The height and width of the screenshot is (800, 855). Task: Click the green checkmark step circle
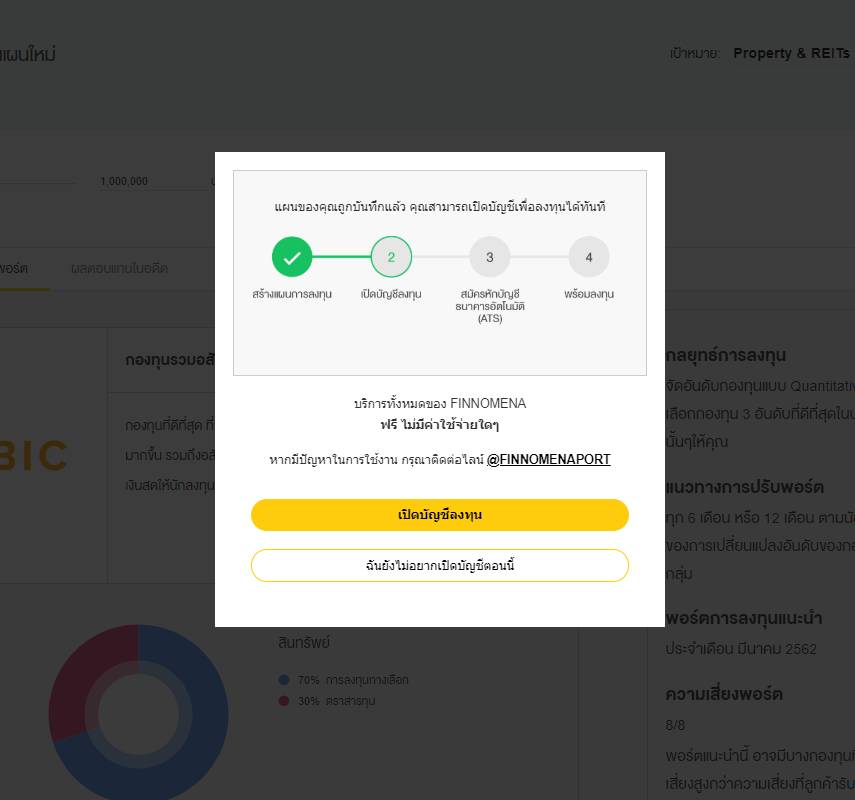tap(292, 257)
